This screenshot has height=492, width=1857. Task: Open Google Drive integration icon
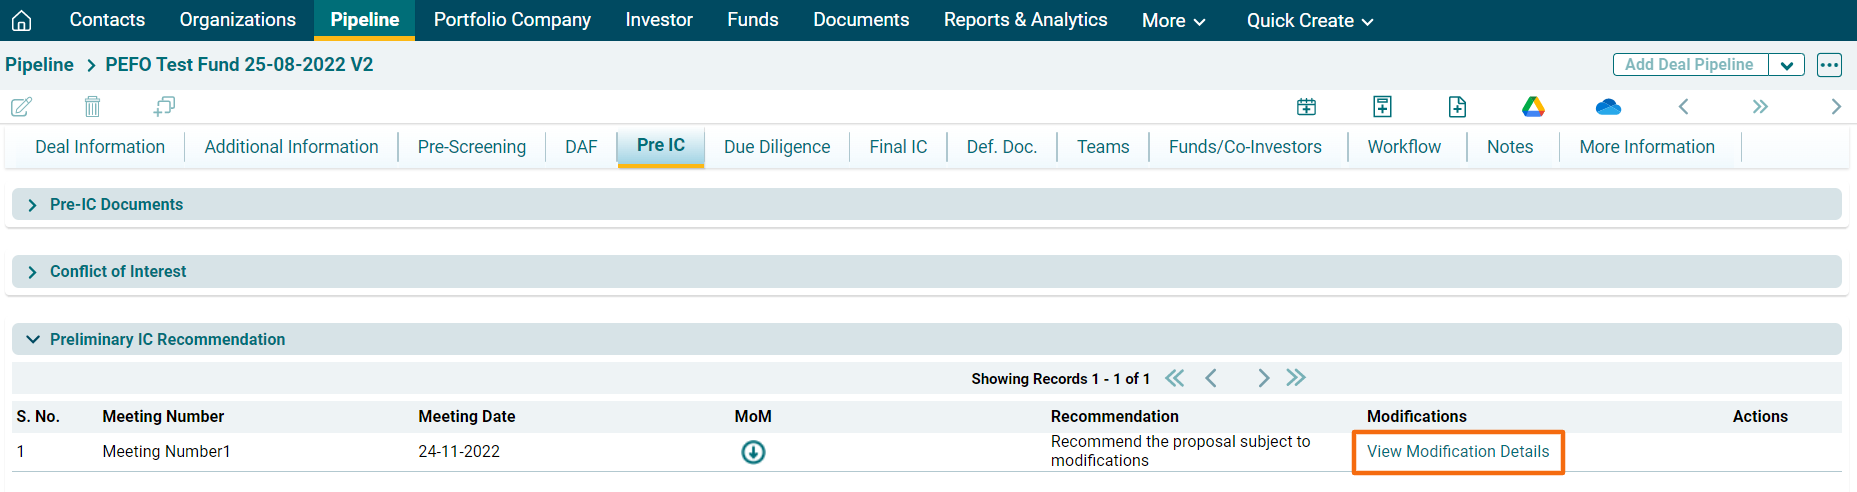(x=1533, y=106)
